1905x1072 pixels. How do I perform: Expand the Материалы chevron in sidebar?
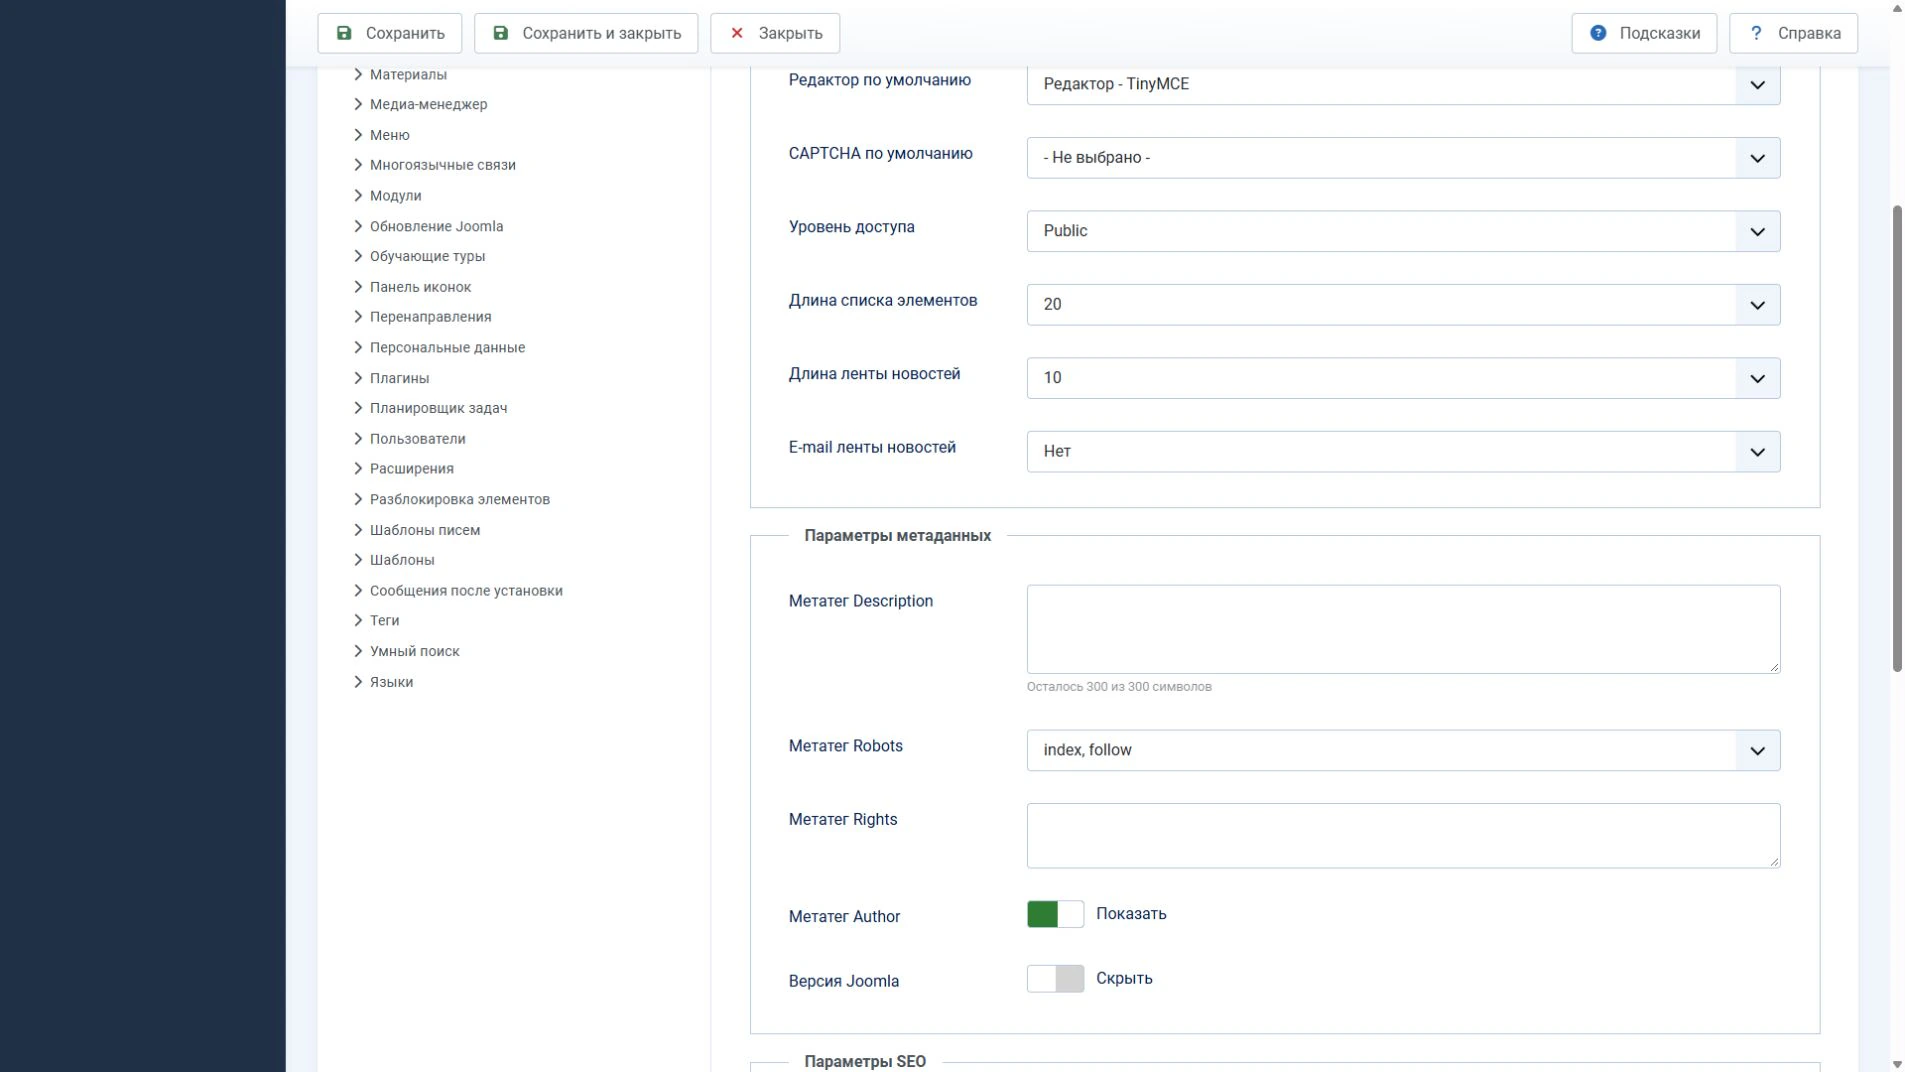pos(358,74)
